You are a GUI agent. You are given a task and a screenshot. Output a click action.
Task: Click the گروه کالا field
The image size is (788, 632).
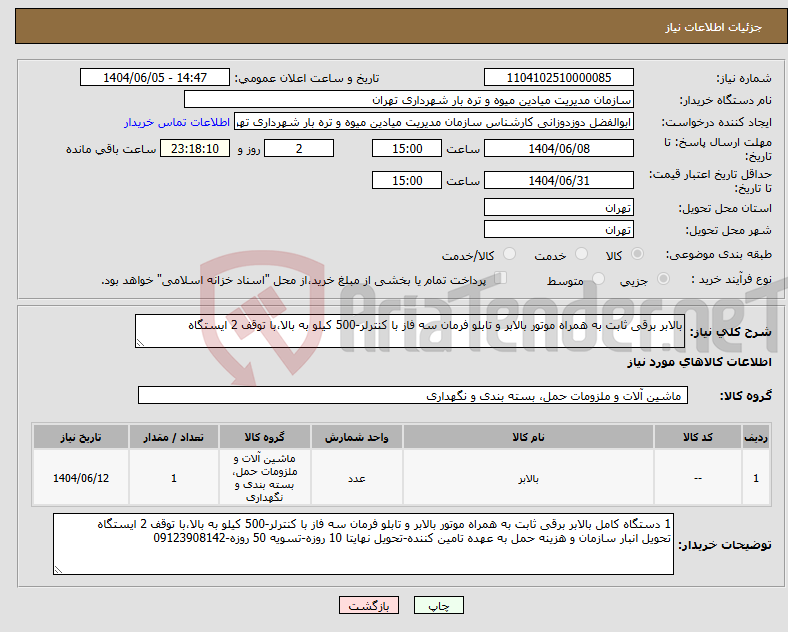[413, 395]
